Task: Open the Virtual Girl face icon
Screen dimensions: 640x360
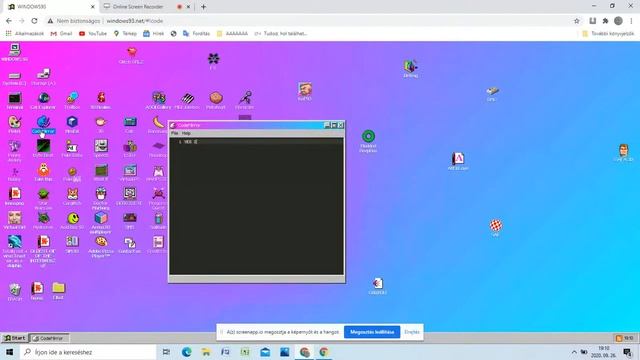Action: 14,221
